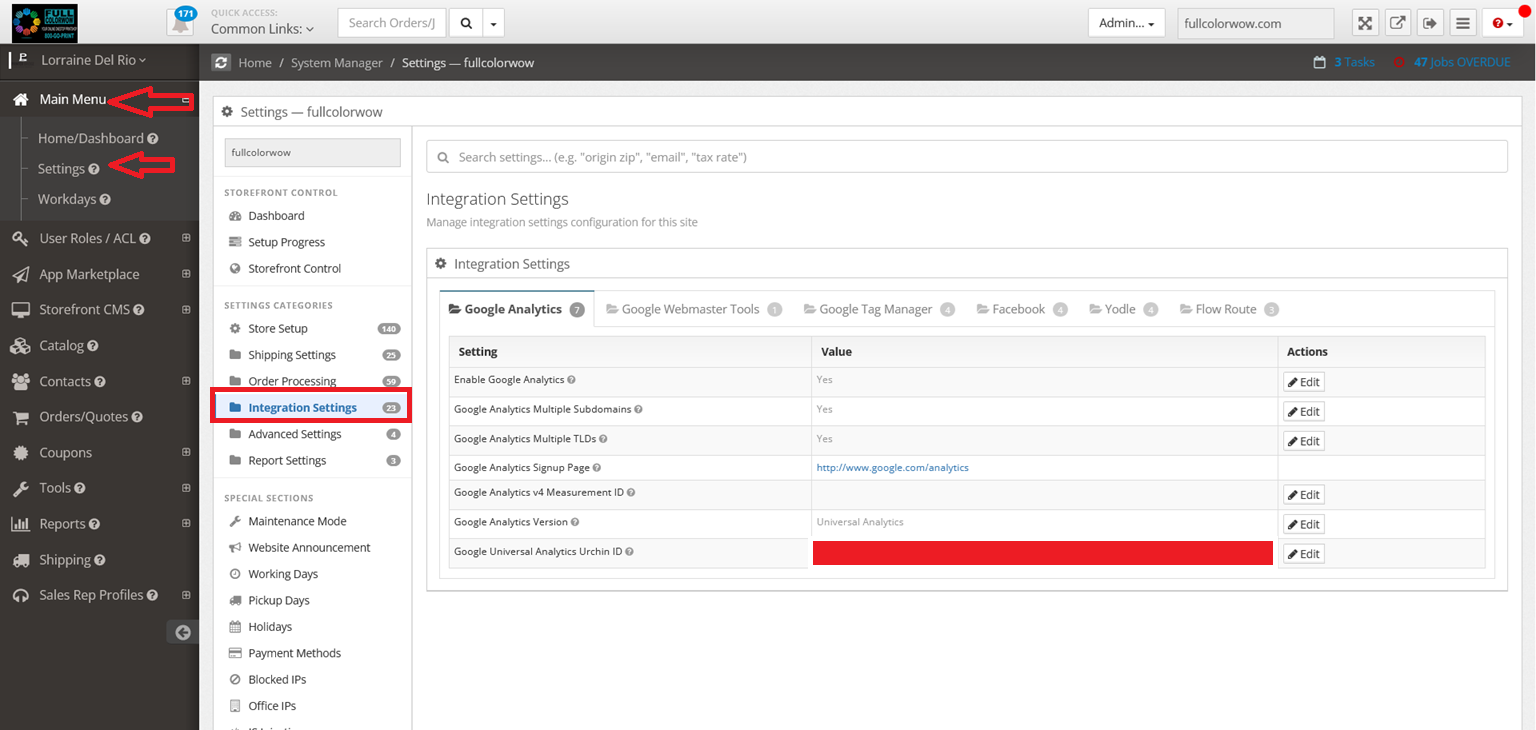Click the Sales Rep Profiles headset icon

point(20,595)
